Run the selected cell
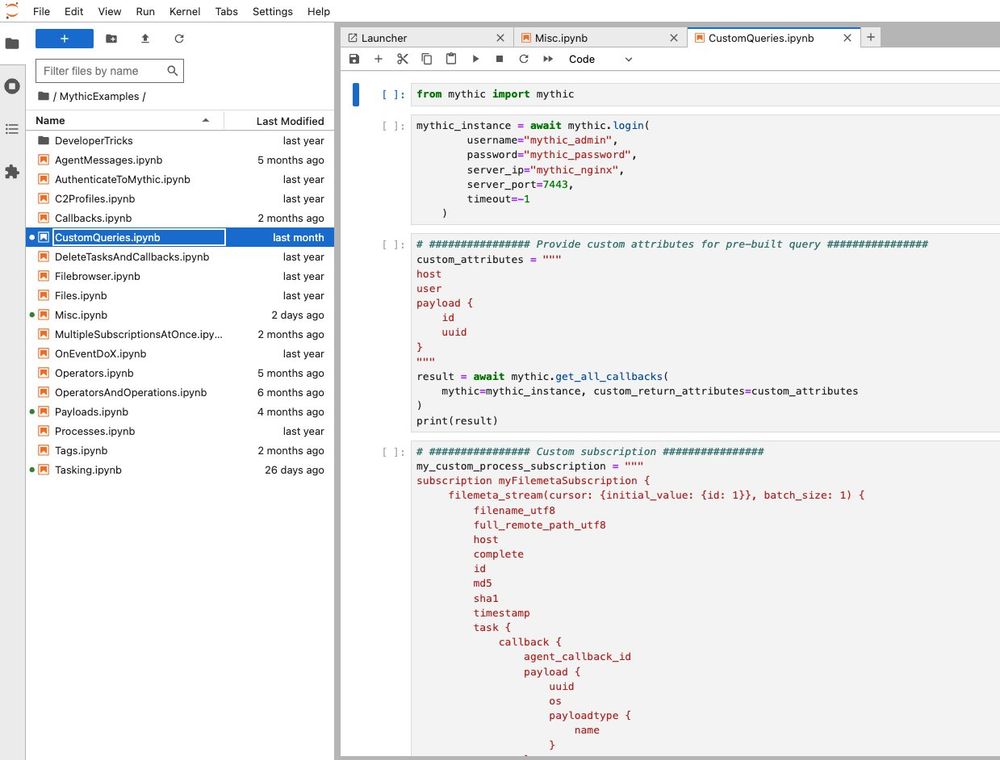Screen dimensions: 1000x760 click(476, 59)
